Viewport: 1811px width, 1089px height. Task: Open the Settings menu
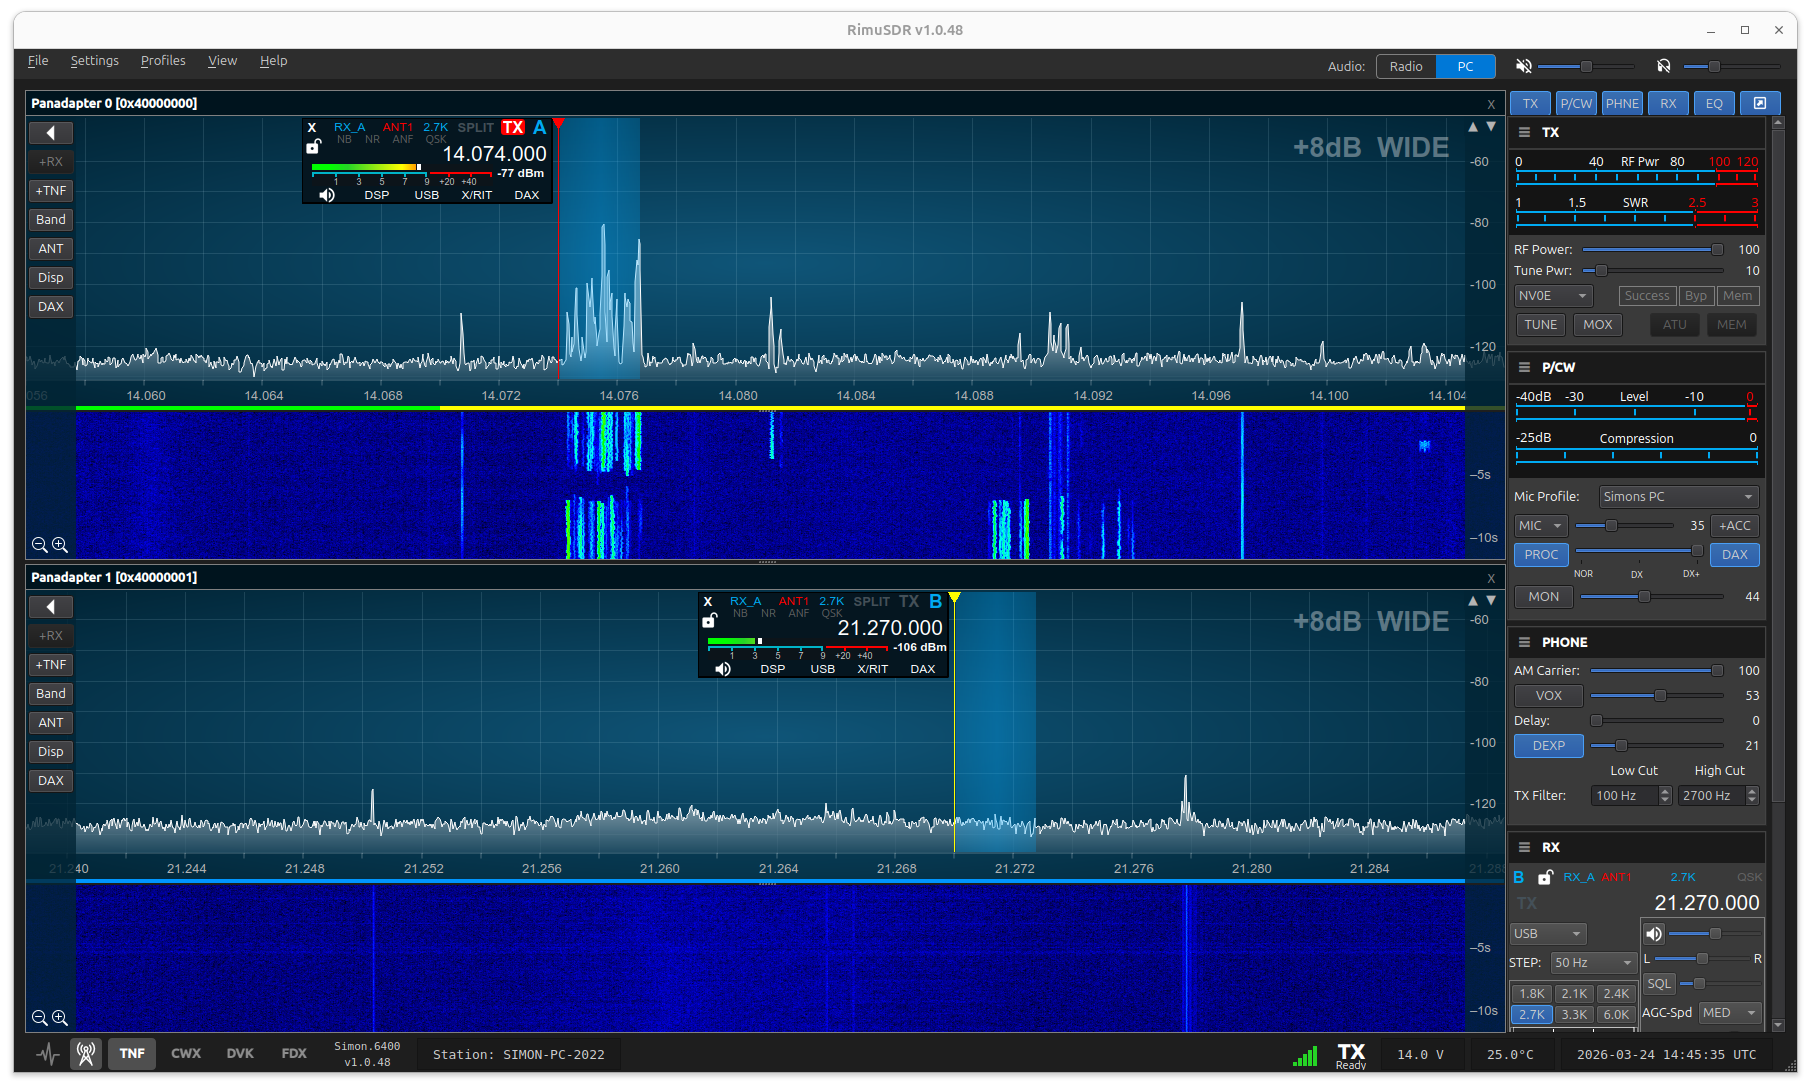94,60
